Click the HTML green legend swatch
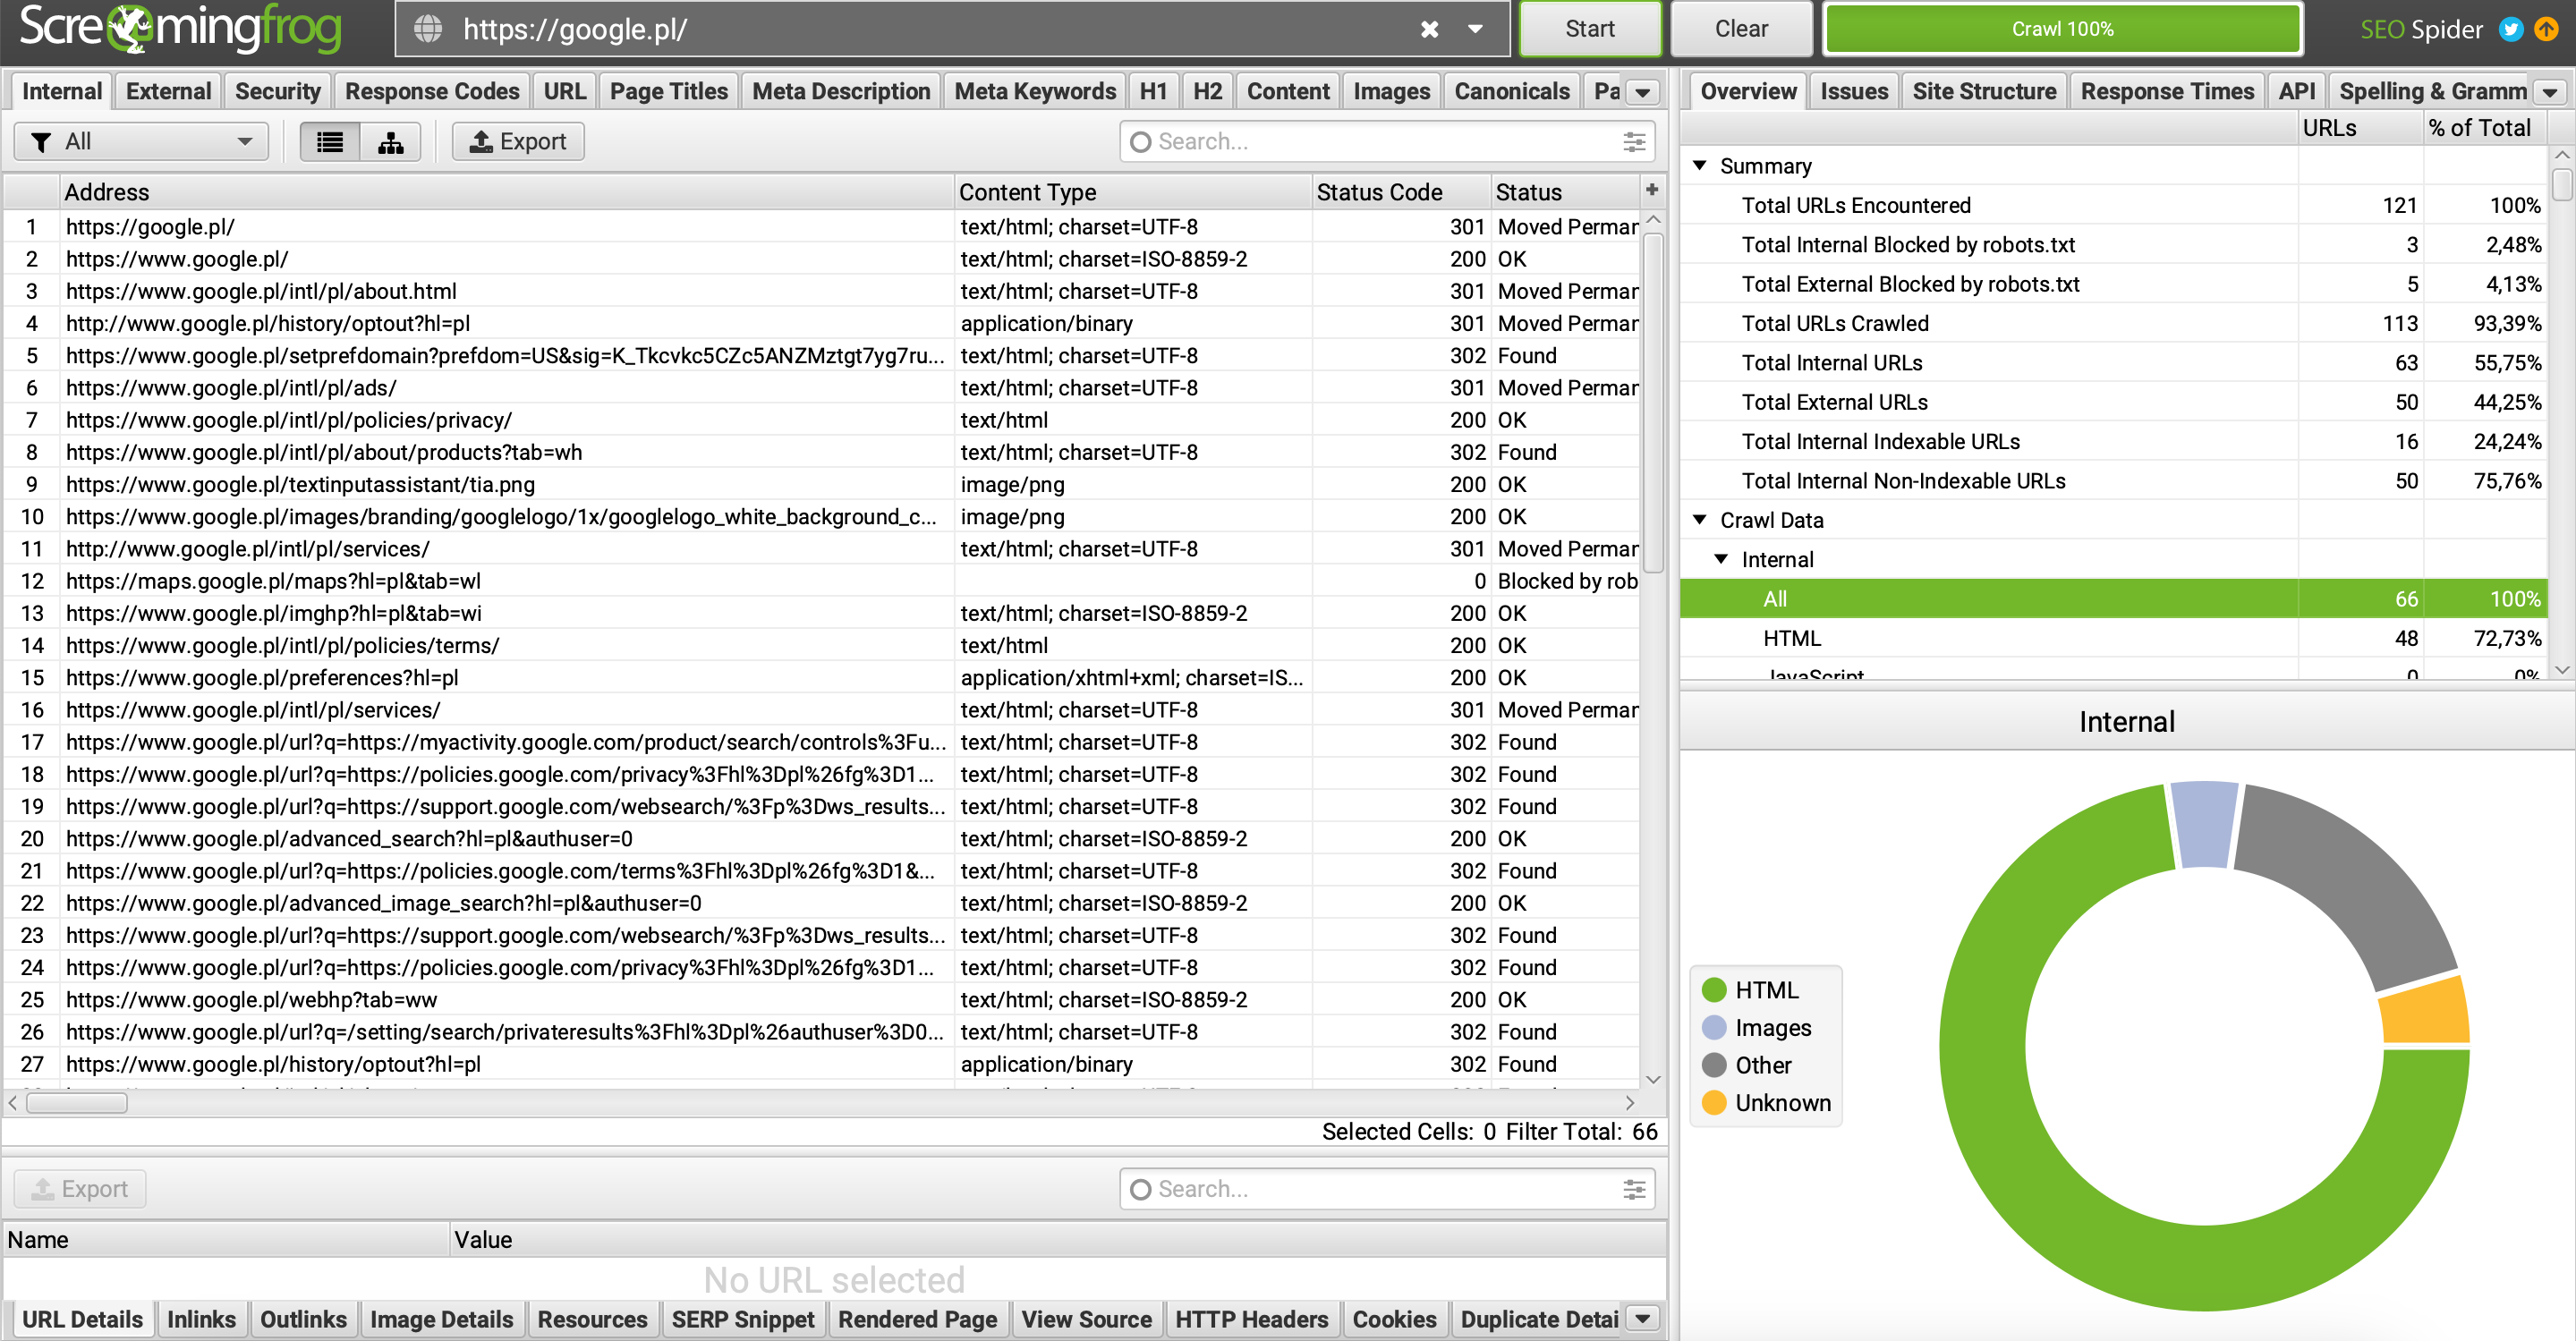2576x1341 pixels. pos(1714,989)
